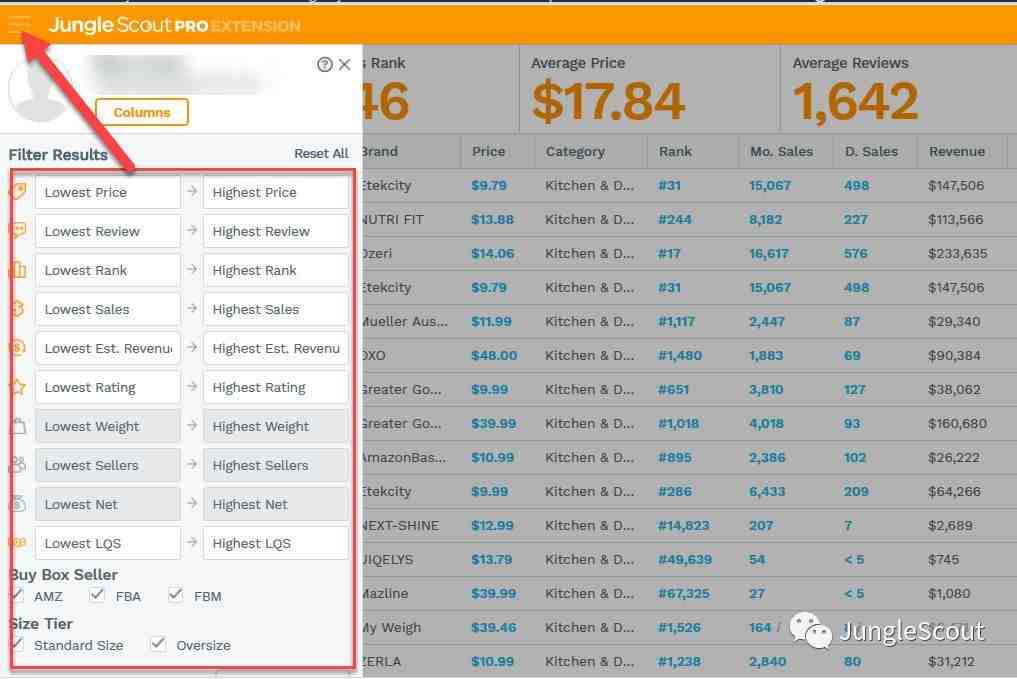The width and height of the screenshot is (1017, 679).
Task: Click the rank bar chart icon
Action: tap(18, 270)
